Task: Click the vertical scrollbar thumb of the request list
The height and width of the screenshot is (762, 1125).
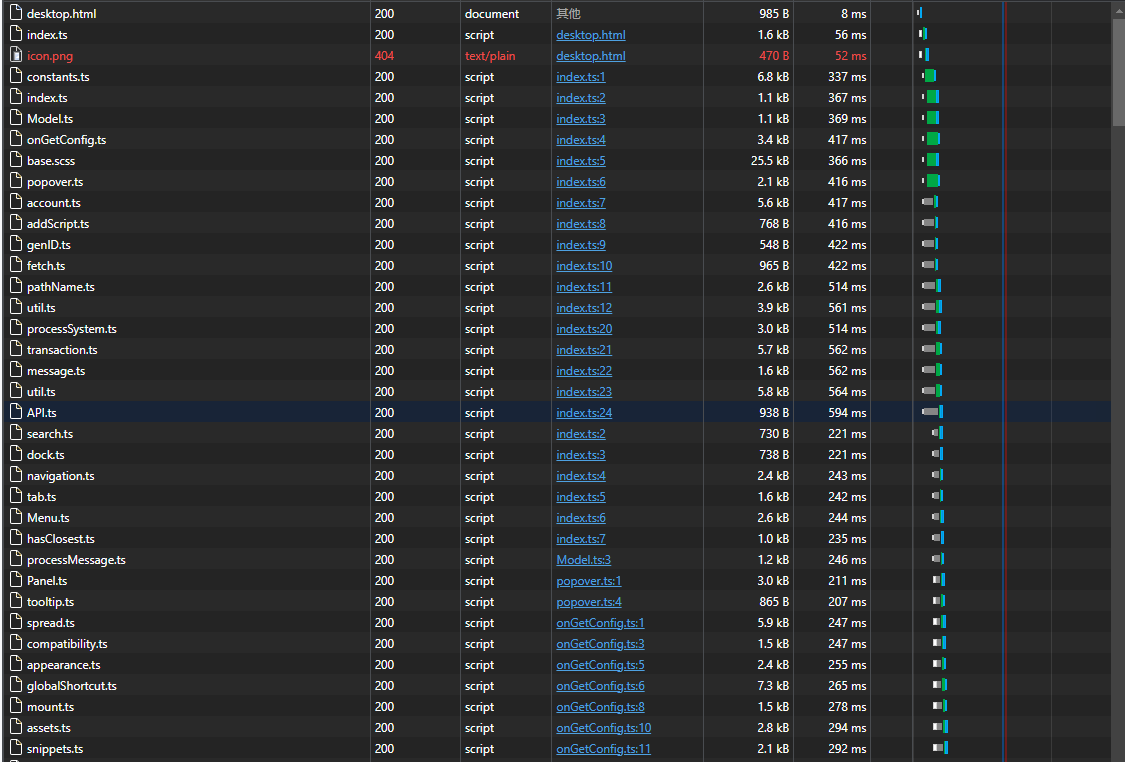Action: click(1117, 70)
